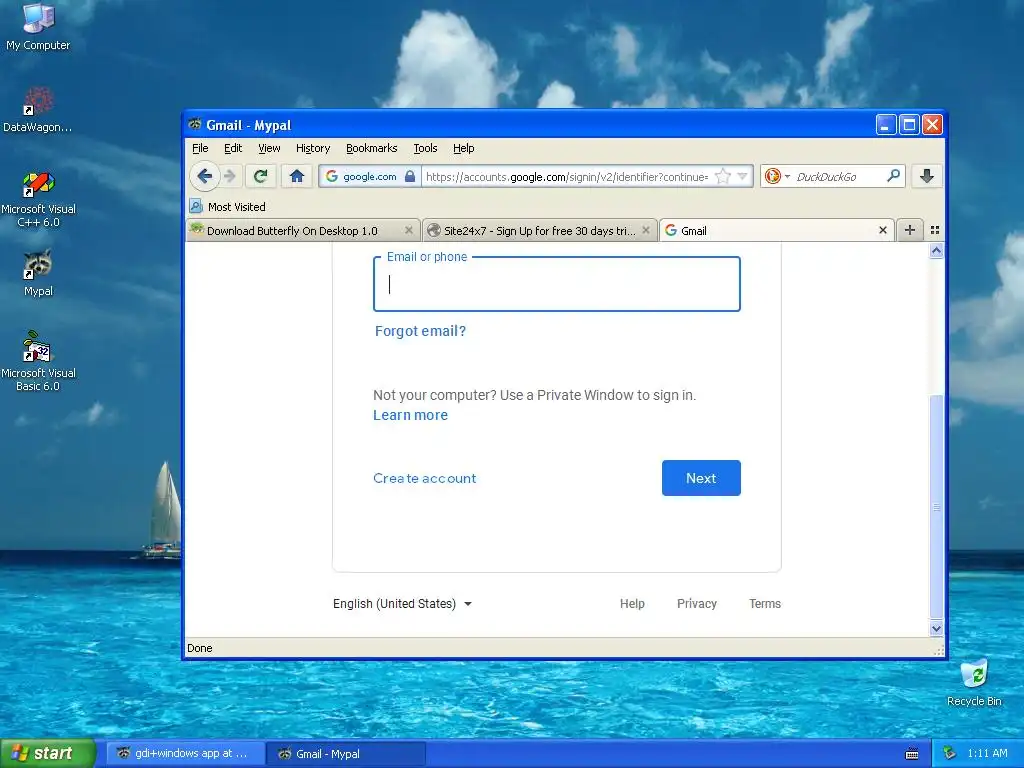Screen dimensions: 1024x768
Task: Click the Learn more link
Action: (x=411, y=415)
